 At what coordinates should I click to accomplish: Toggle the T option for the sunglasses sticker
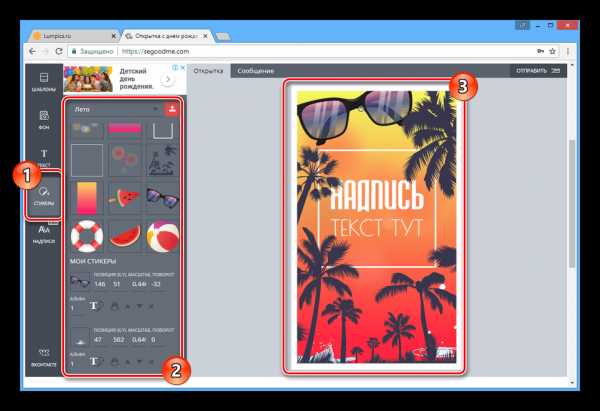(94, 306)
